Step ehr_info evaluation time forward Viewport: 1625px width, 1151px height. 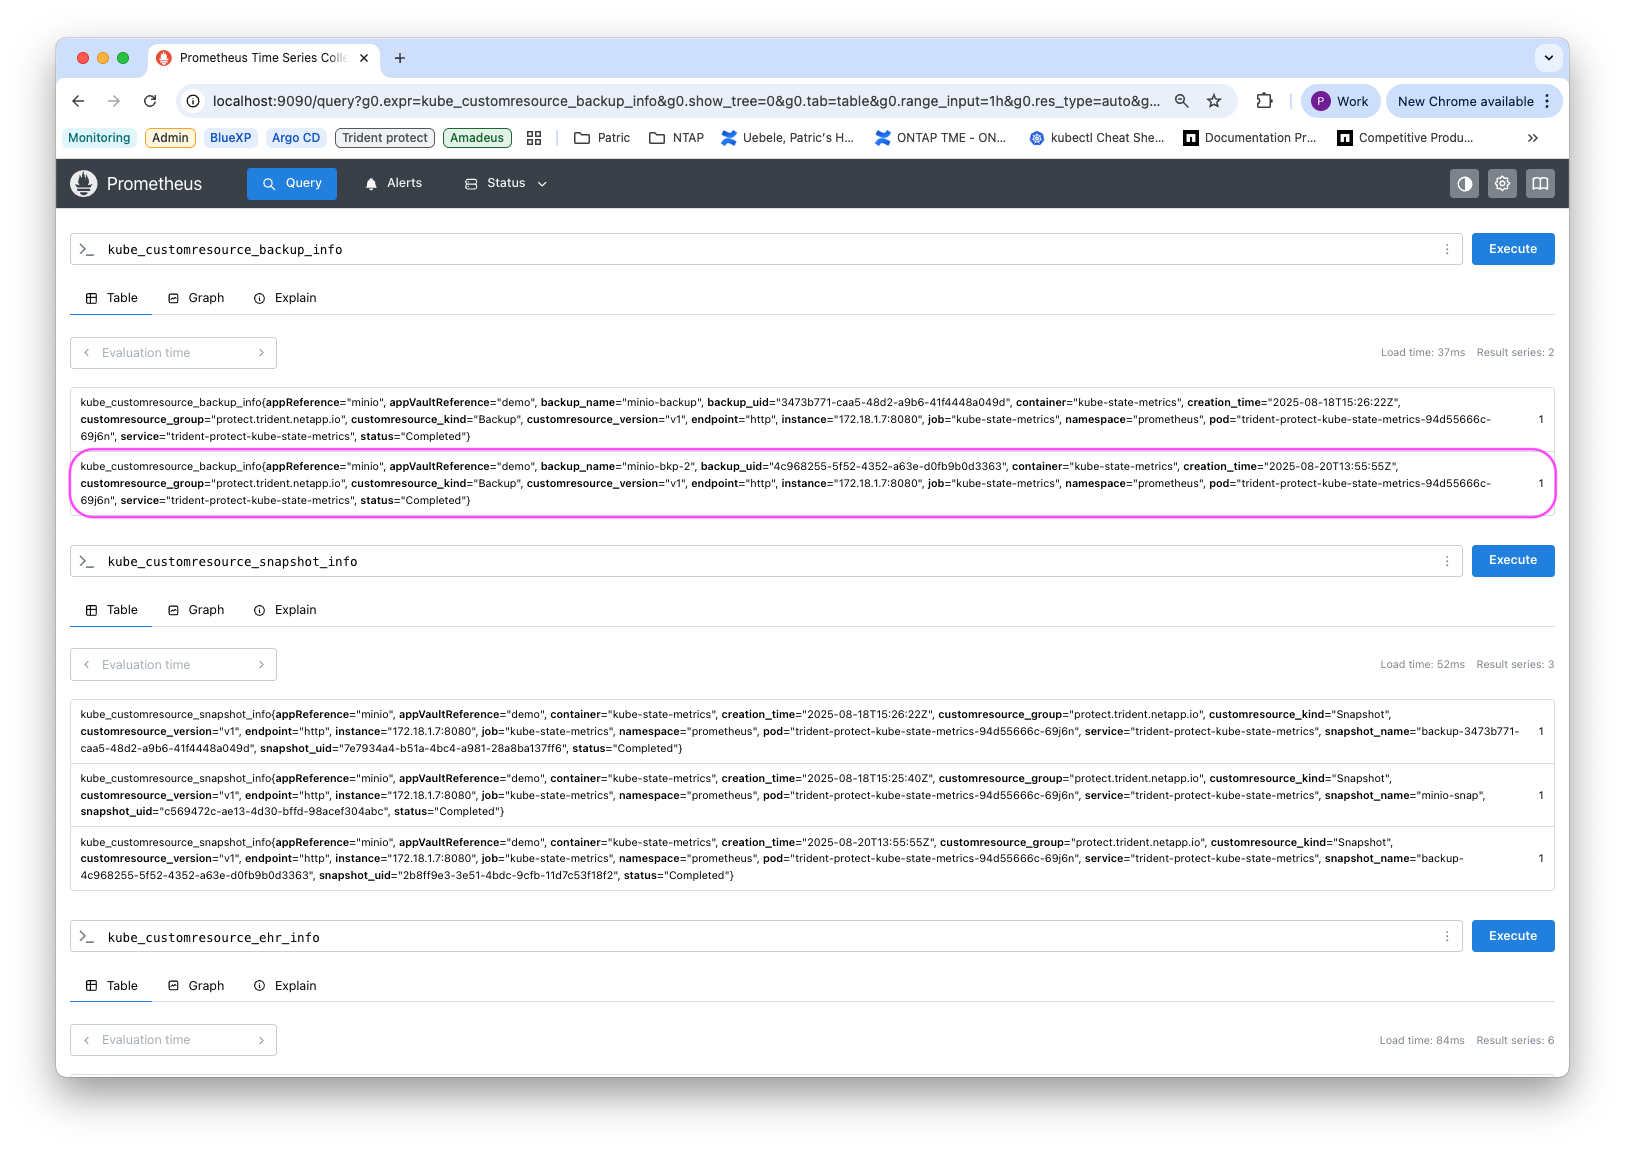(261, 1040)
